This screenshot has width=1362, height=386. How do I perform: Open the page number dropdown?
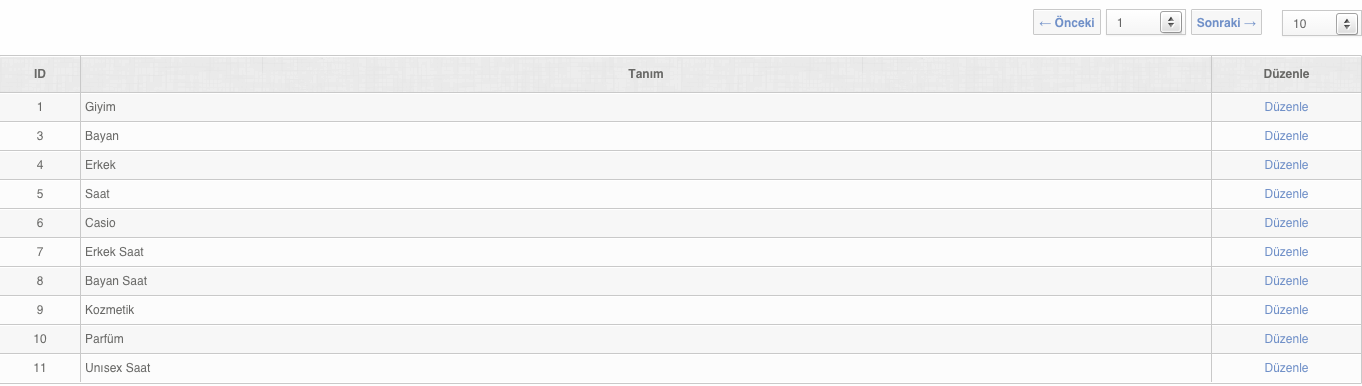click(x=1145, y=23)
